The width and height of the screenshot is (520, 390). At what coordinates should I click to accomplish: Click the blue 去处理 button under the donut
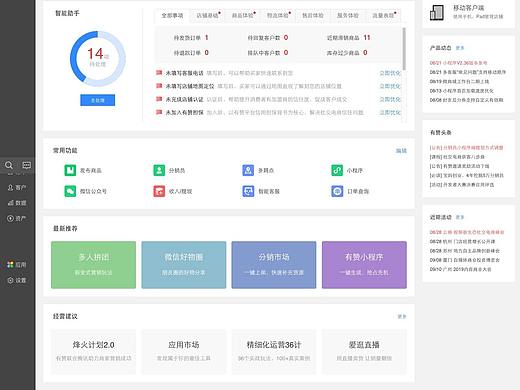click(98, 100)
